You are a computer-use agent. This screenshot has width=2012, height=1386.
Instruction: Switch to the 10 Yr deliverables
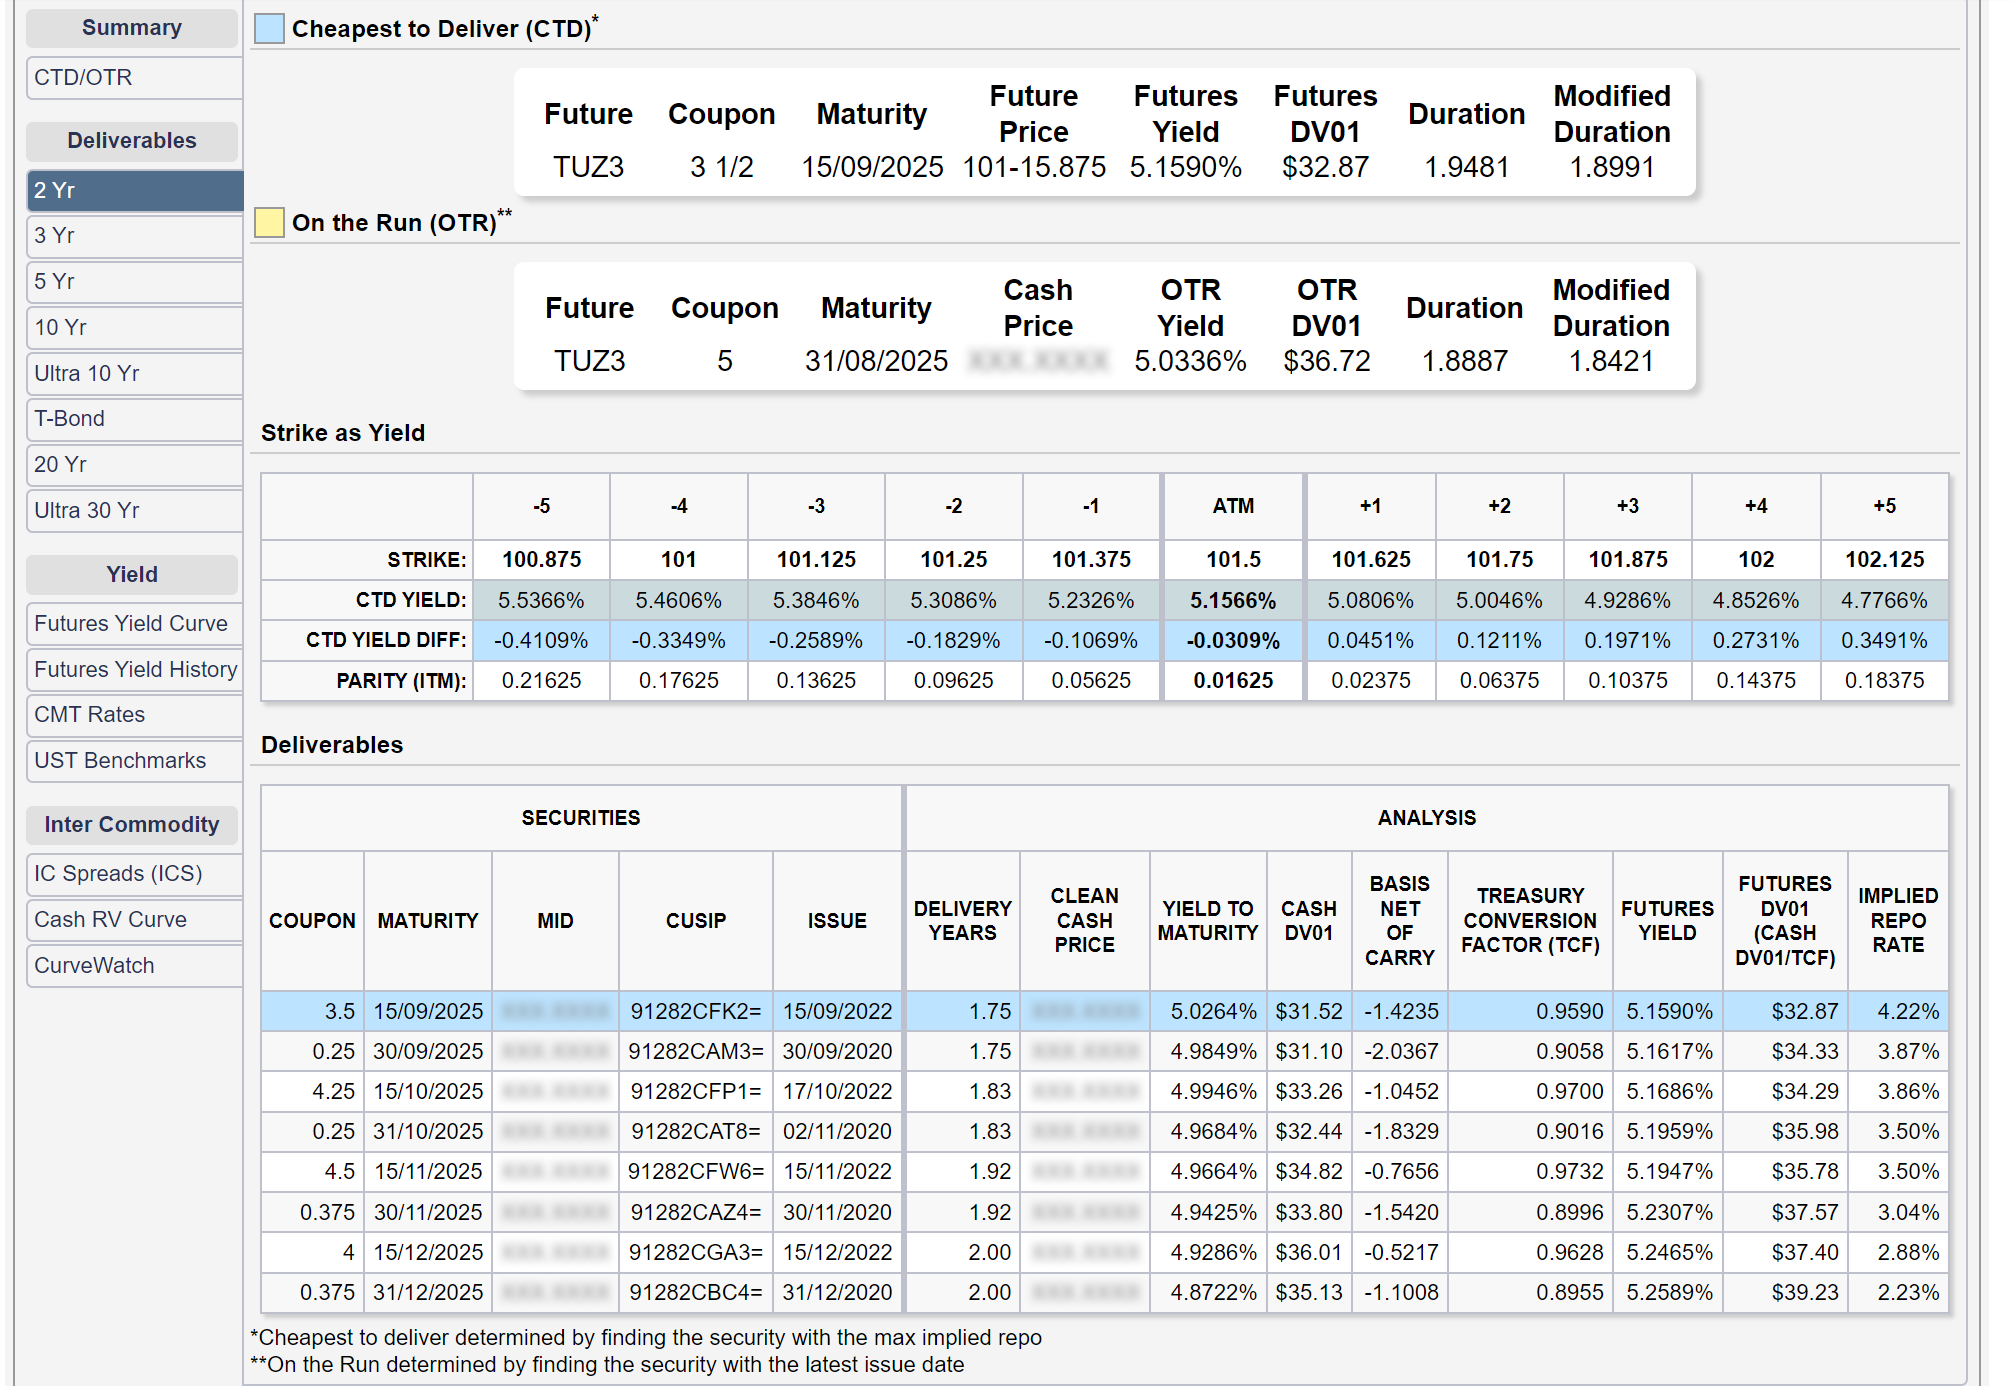click(x=134, y=328)
